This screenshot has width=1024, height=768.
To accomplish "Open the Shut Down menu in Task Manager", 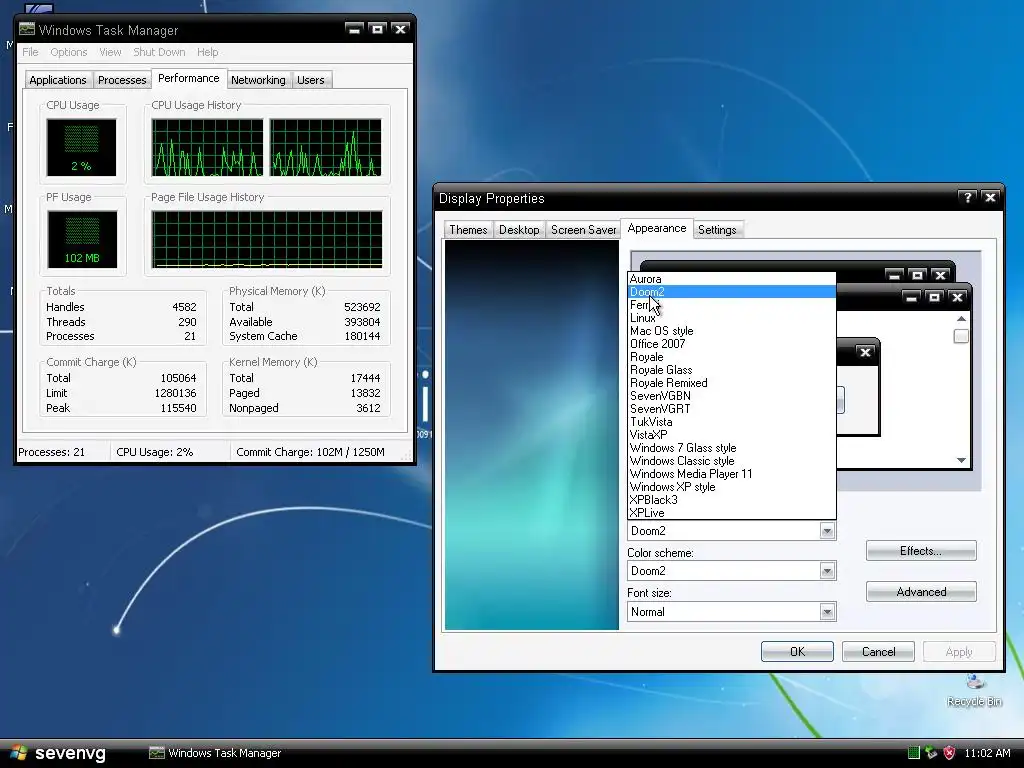I will pos(159,52).
